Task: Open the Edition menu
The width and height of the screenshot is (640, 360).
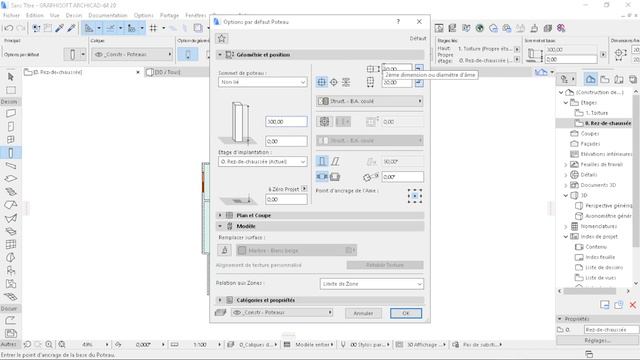Action: tap(35, 15)
